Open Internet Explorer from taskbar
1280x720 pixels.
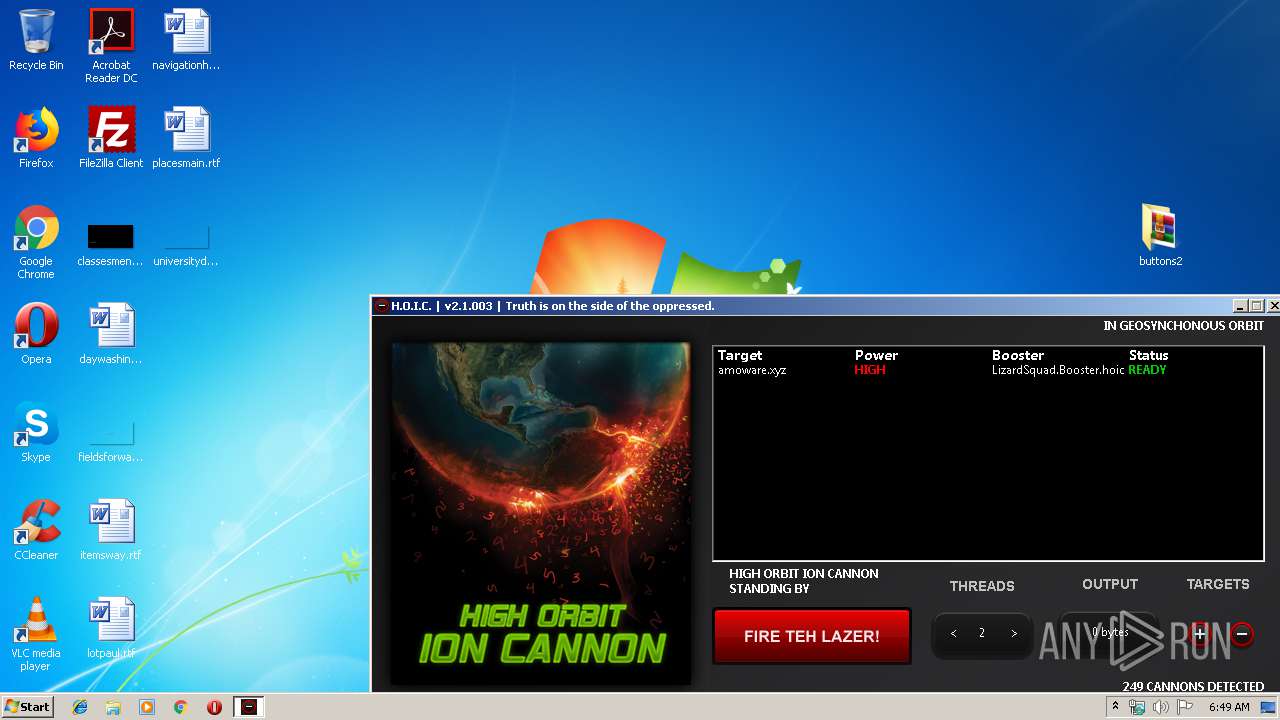[80, 707]
